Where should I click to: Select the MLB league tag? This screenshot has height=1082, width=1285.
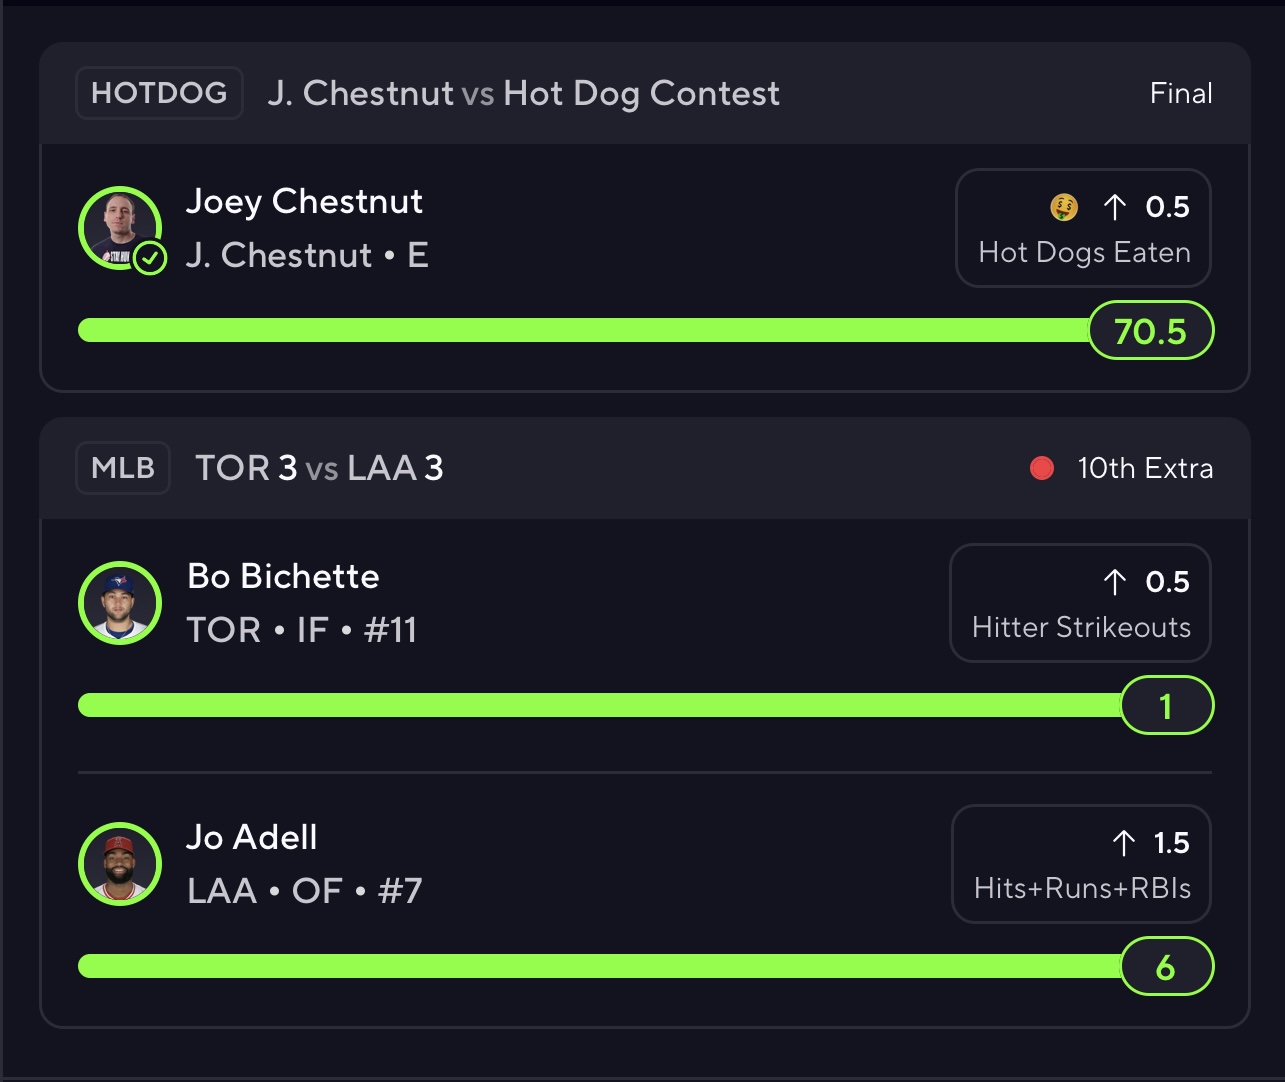123,468
